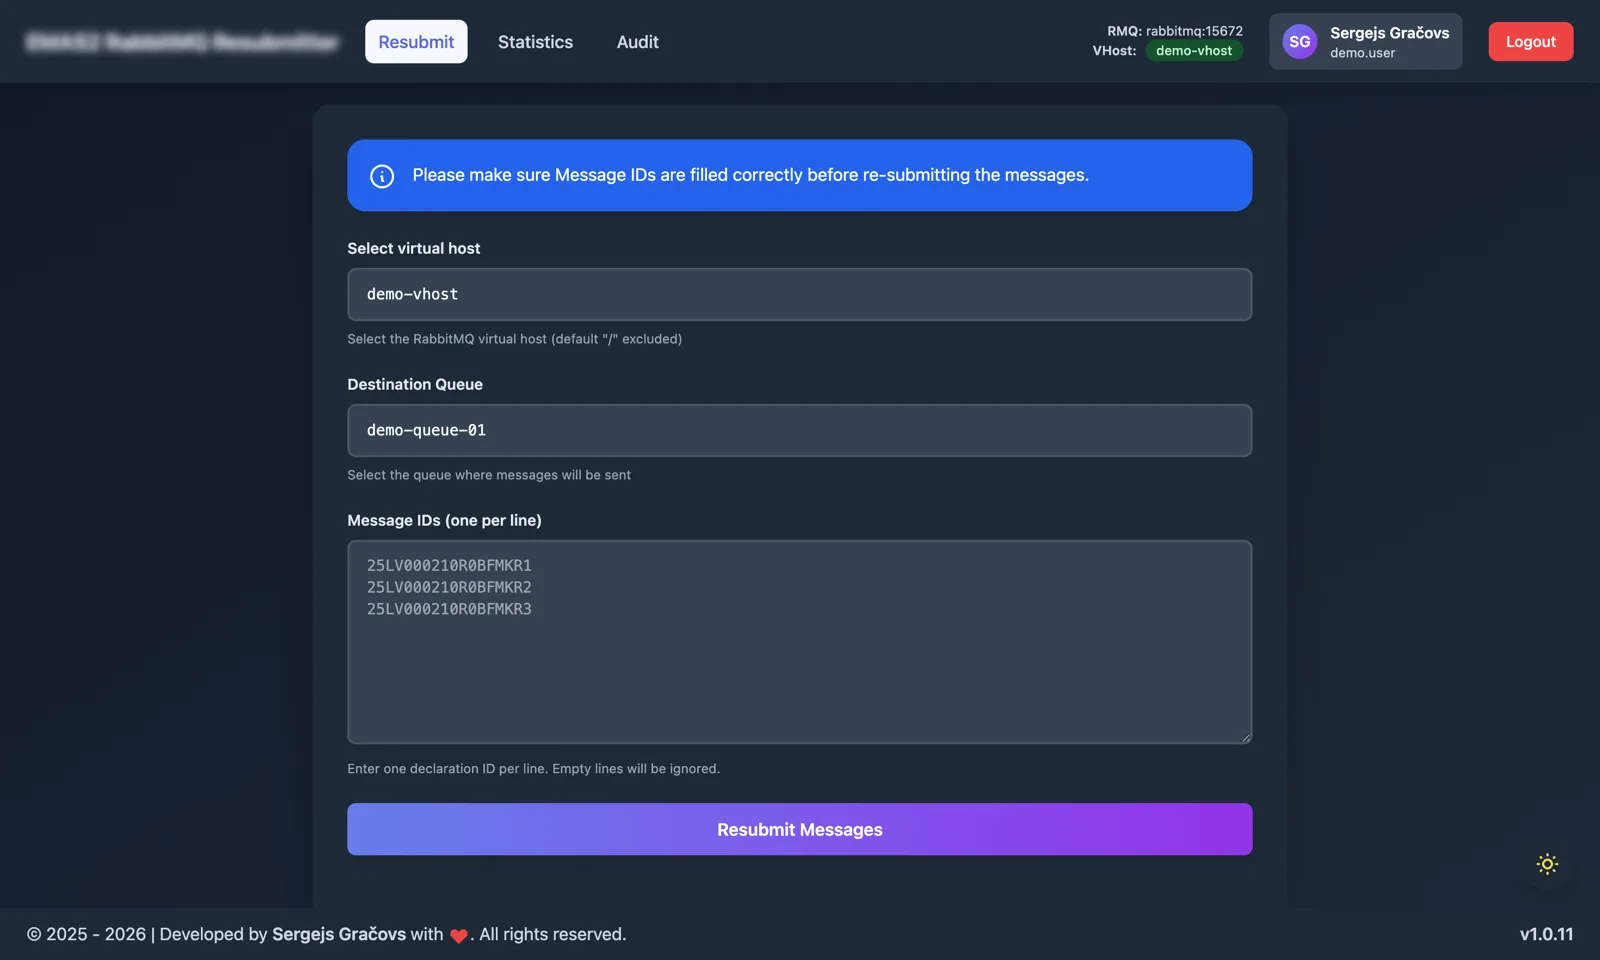Expand the Destination Queue dropdown
Screen dimensions: 1600x960
point(799,430)
